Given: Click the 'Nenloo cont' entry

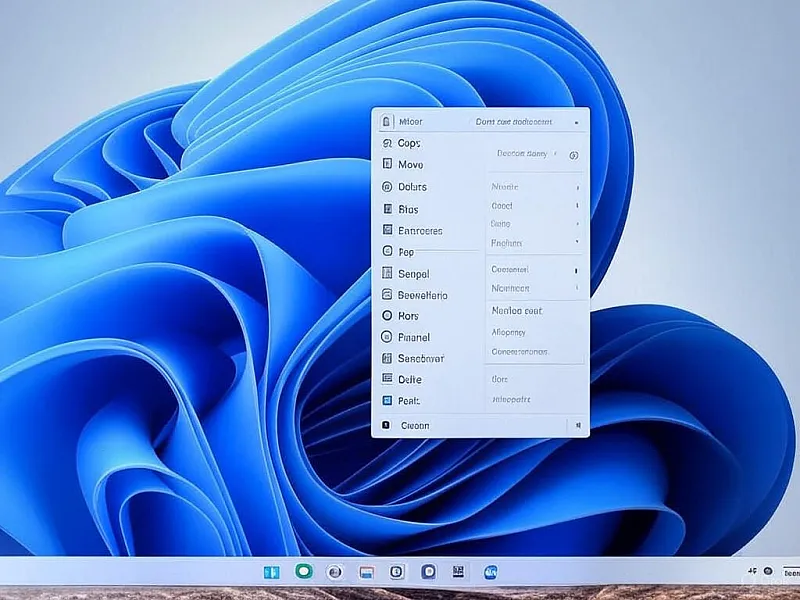Looking at the screenshot, I should (516, 311).
